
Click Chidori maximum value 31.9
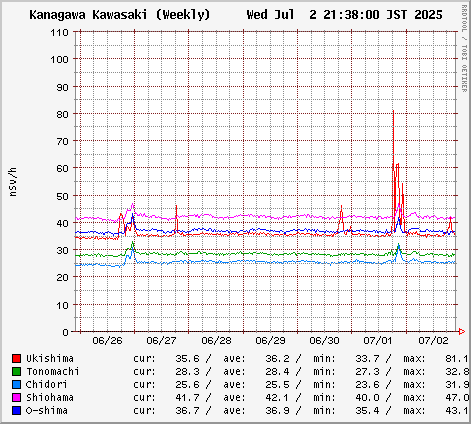(x=457, y=384)
